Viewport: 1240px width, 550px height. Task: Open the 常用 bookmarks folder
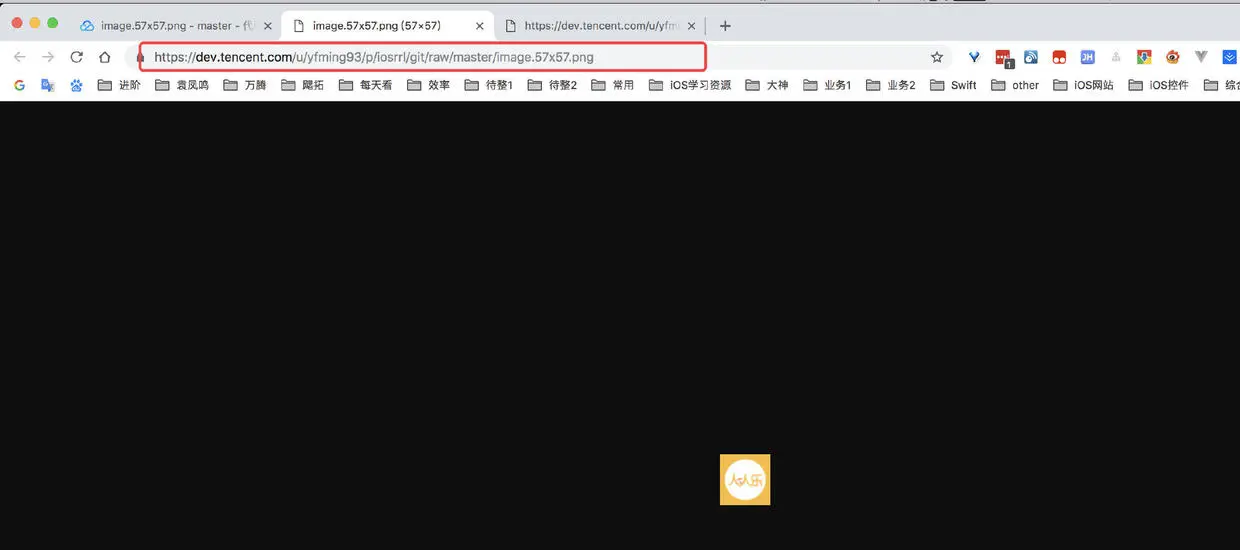pyautogui.click(x=613, y=85)
